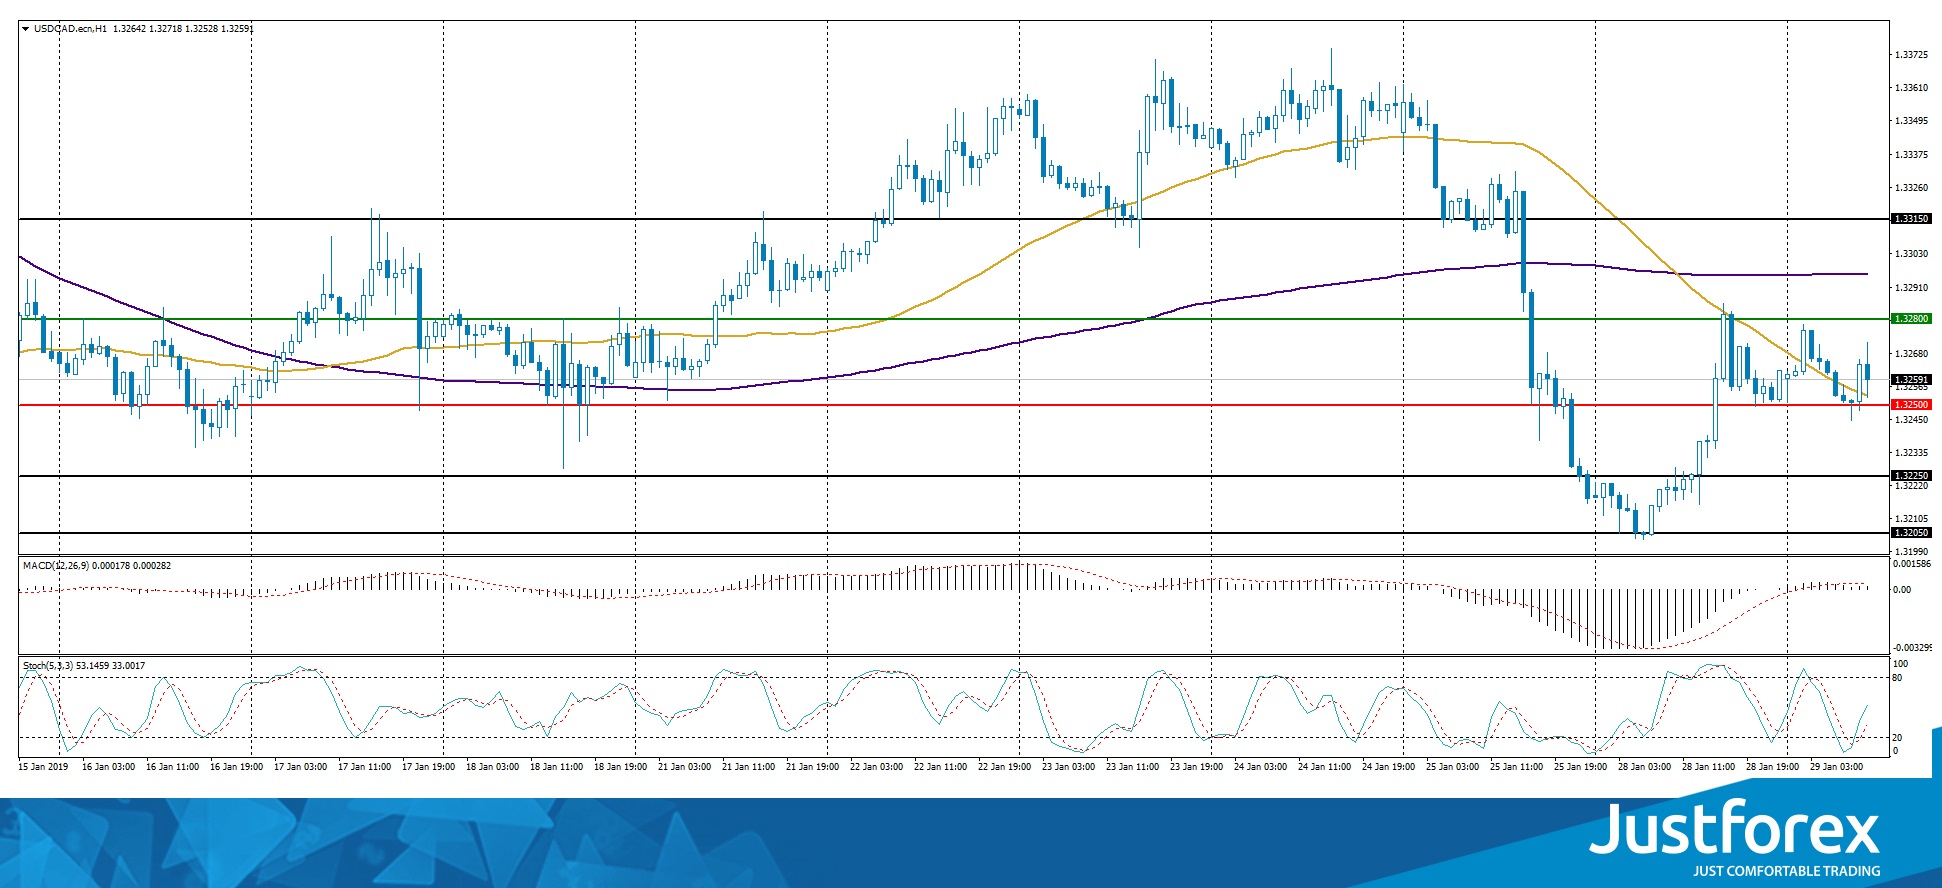Image resolution: width=1942 pixels, height=888 pixels.
Task: Click the 1.33375 price axis label
Action: [x=1912, y=155]
